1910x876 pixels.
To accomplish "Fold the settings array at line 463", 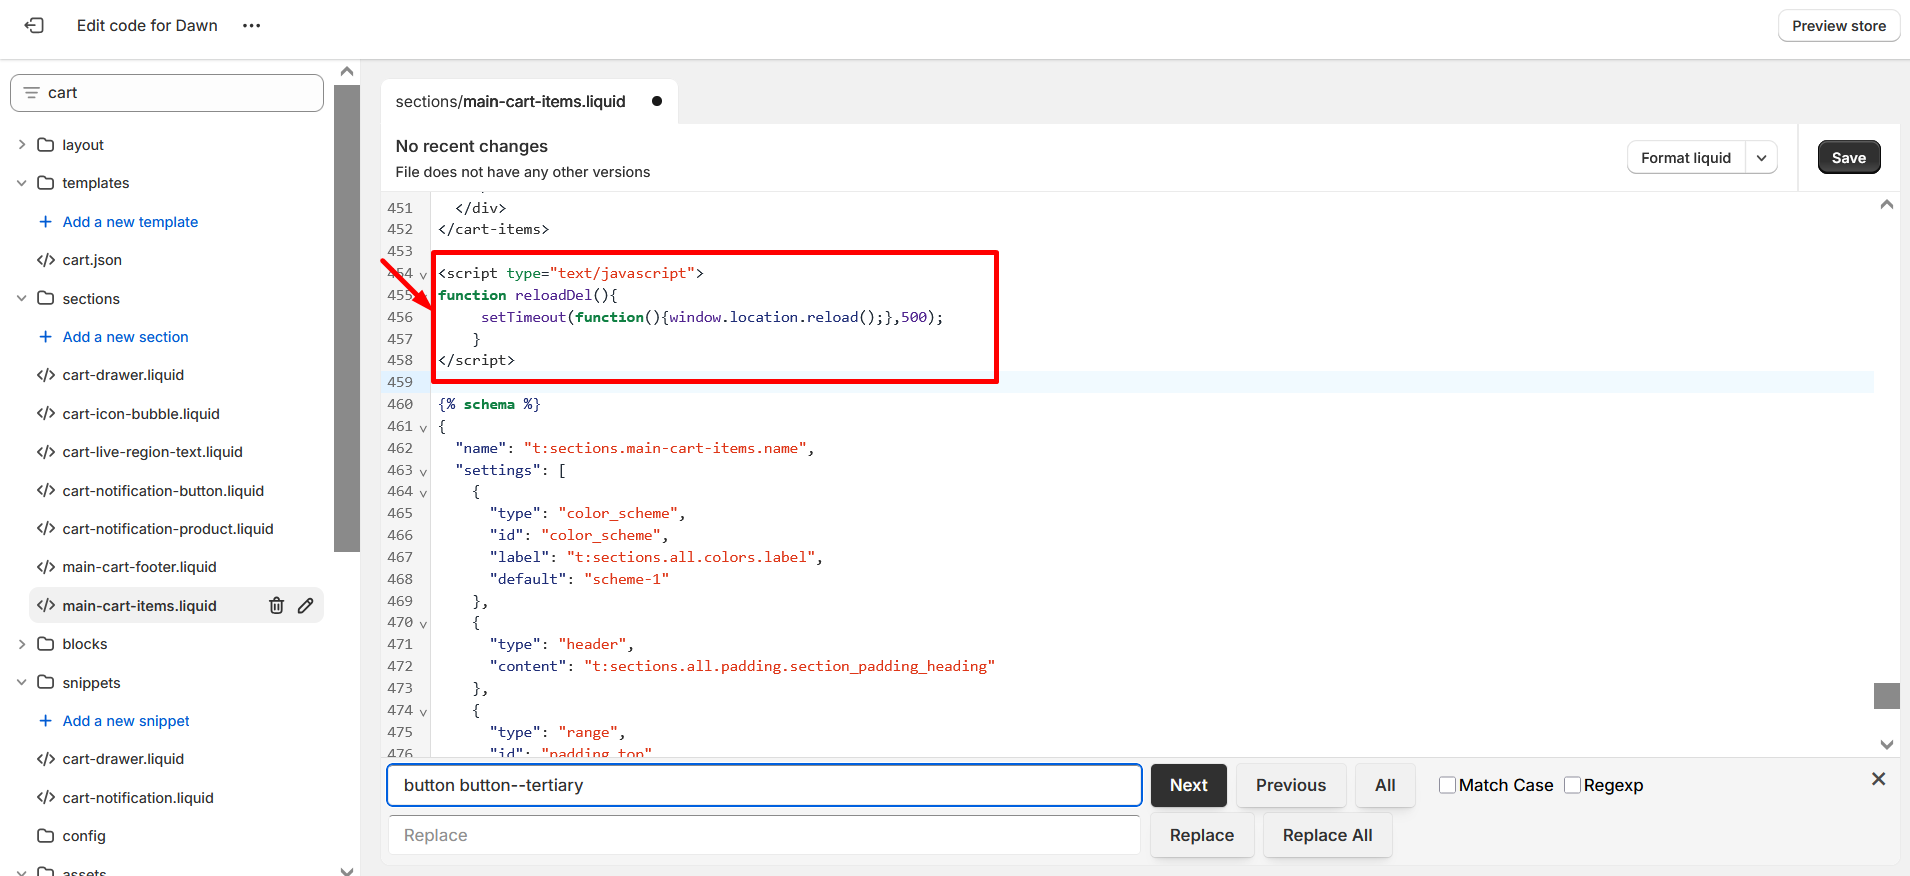I will point(423,471).
